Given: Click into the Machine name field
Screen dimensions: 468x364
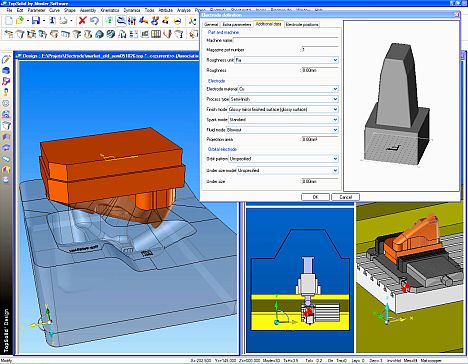Looking at the screenshot, I should 285,40.
